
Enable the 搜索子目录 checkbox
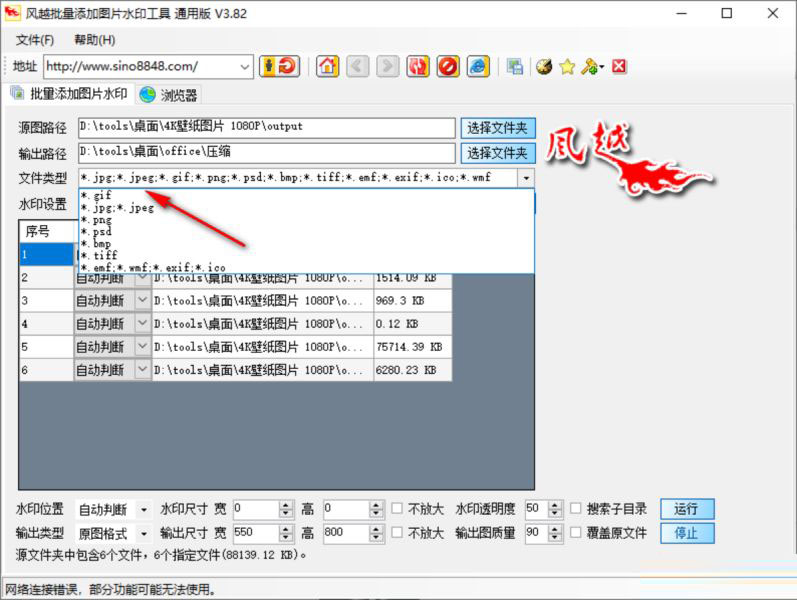[x=576, y=508]
